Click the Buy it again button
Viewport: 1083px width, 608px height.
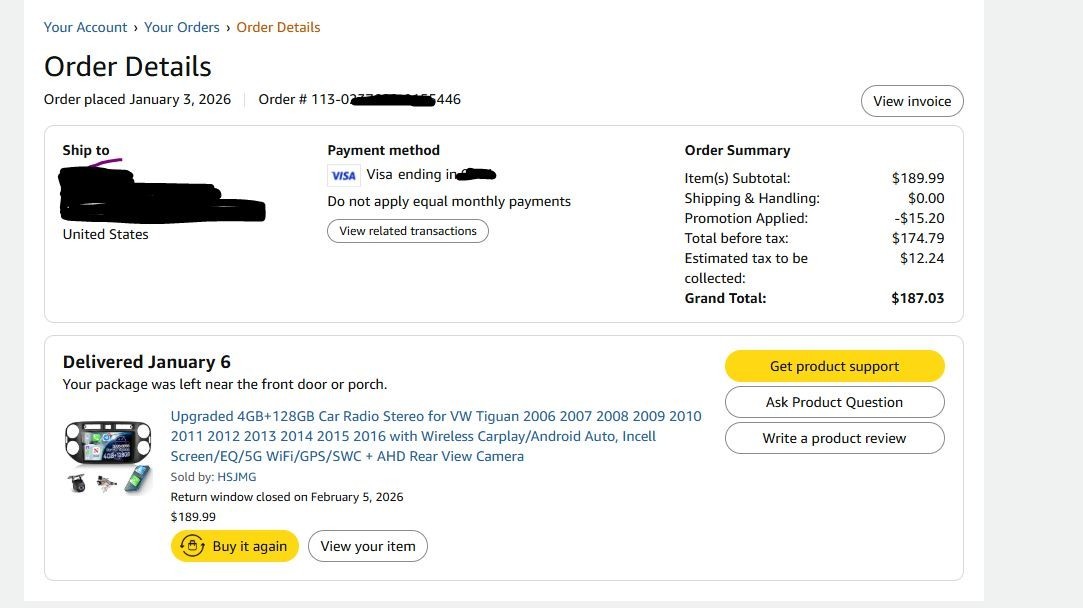235,546
